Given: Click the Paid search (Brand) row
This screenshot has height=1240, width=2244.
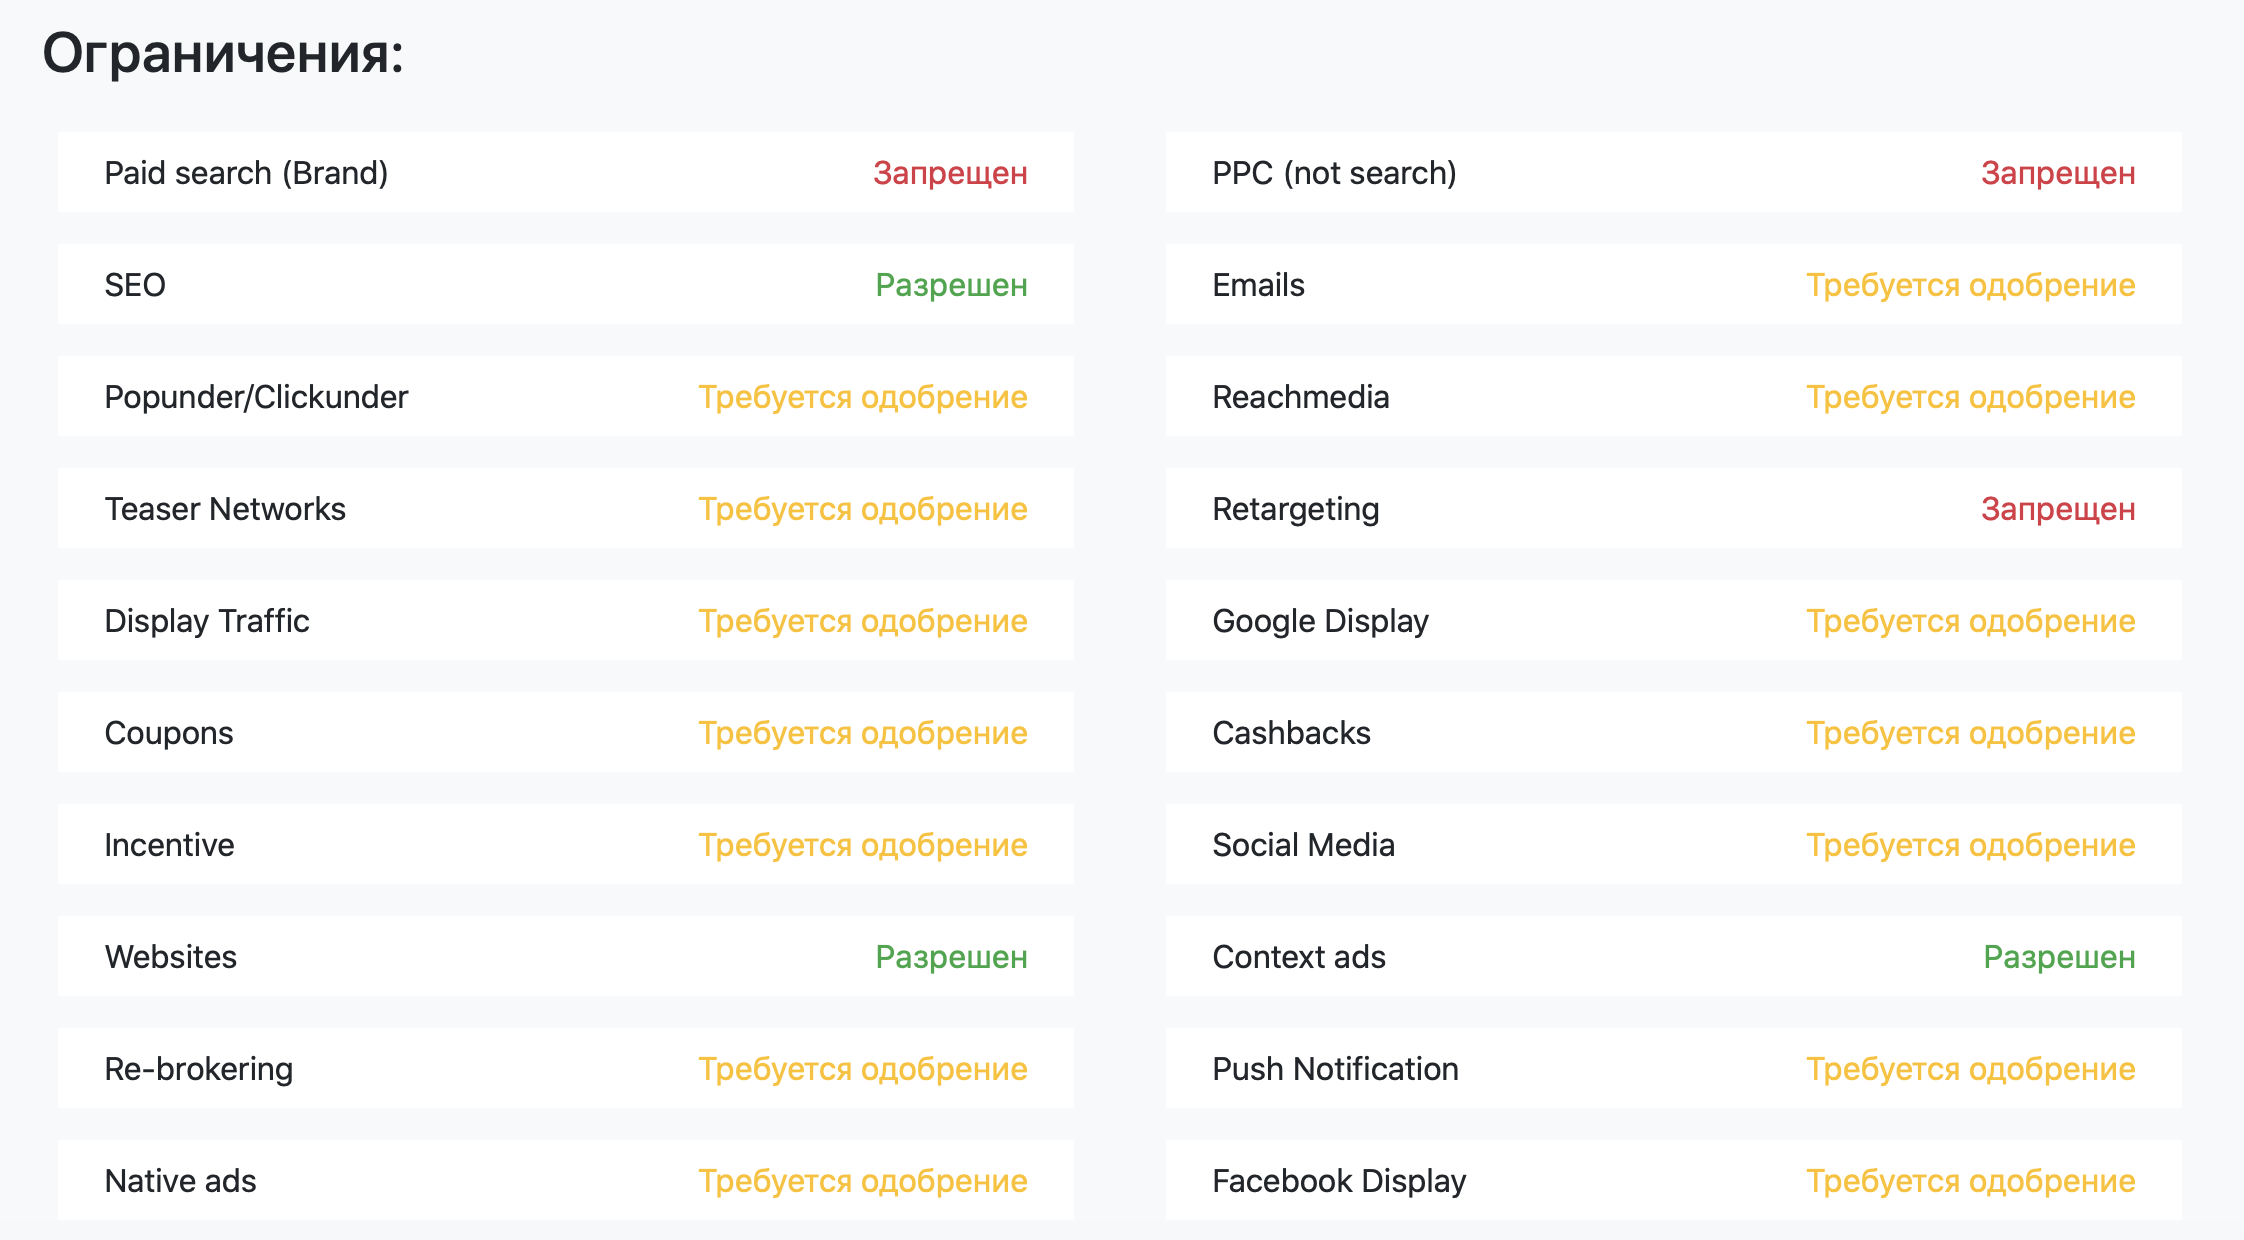Looking at the screenshot, I should (x=565, y=172).
